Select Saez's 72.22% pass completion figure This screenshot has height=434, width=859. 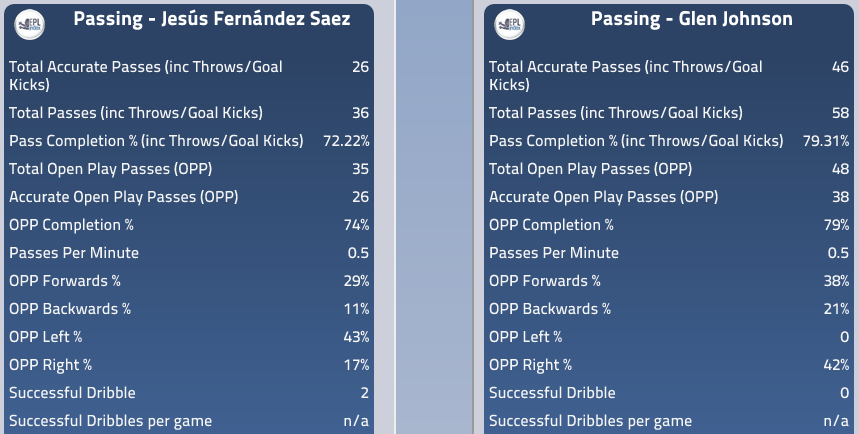pyautogui.click(x=346, y=141)
